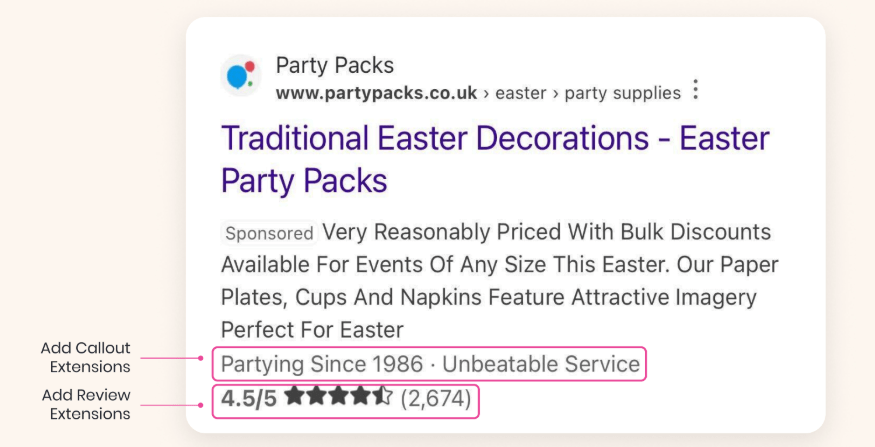Click the "Party Packs" site name
Viewport: 875px width, 447px height.
click(x=334, y=66)
